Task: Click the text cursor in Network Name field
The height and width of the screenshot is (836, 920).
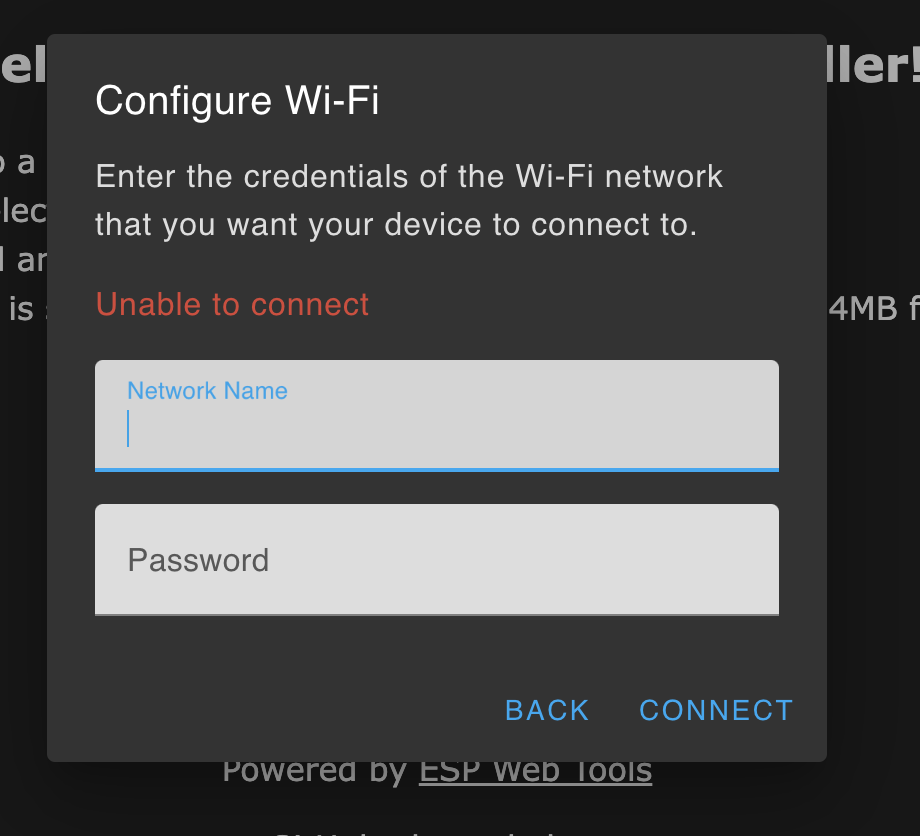Action: 128,427
